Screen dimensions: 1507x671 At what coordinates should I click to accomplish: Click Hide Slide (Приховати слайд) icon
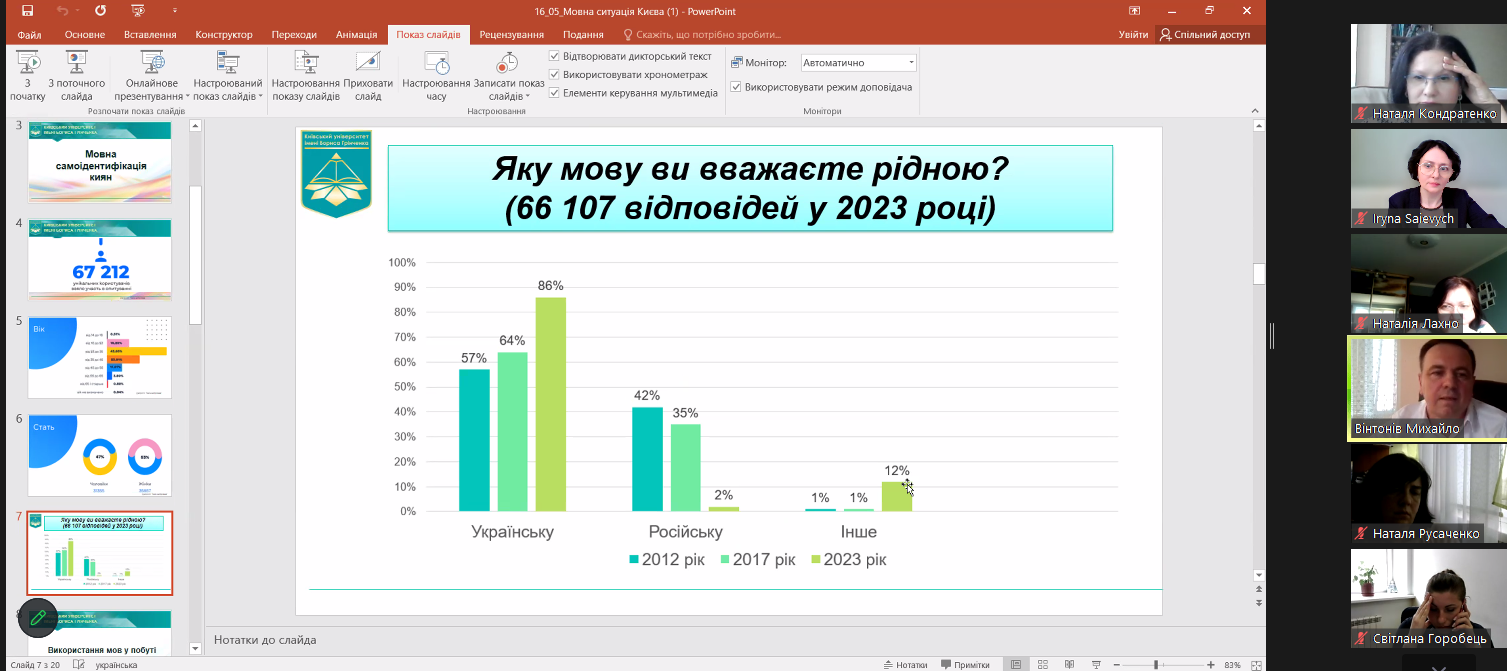point(367,74)
